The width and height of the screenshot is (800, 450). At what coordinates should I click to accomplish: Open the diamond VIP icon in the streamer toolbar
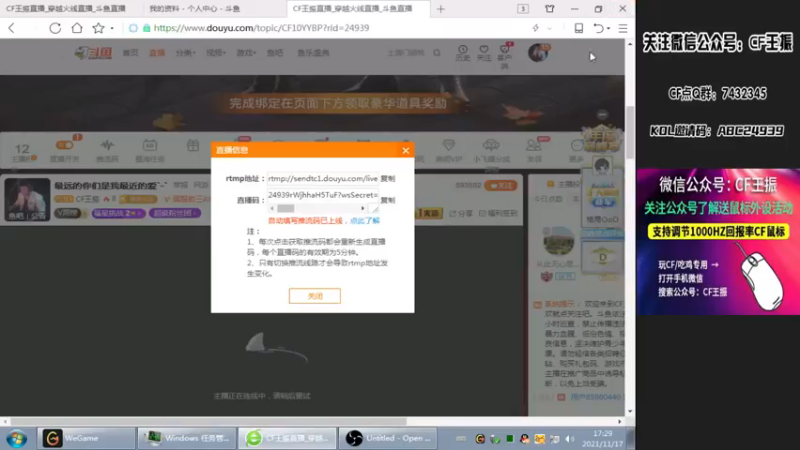(448, 145)
